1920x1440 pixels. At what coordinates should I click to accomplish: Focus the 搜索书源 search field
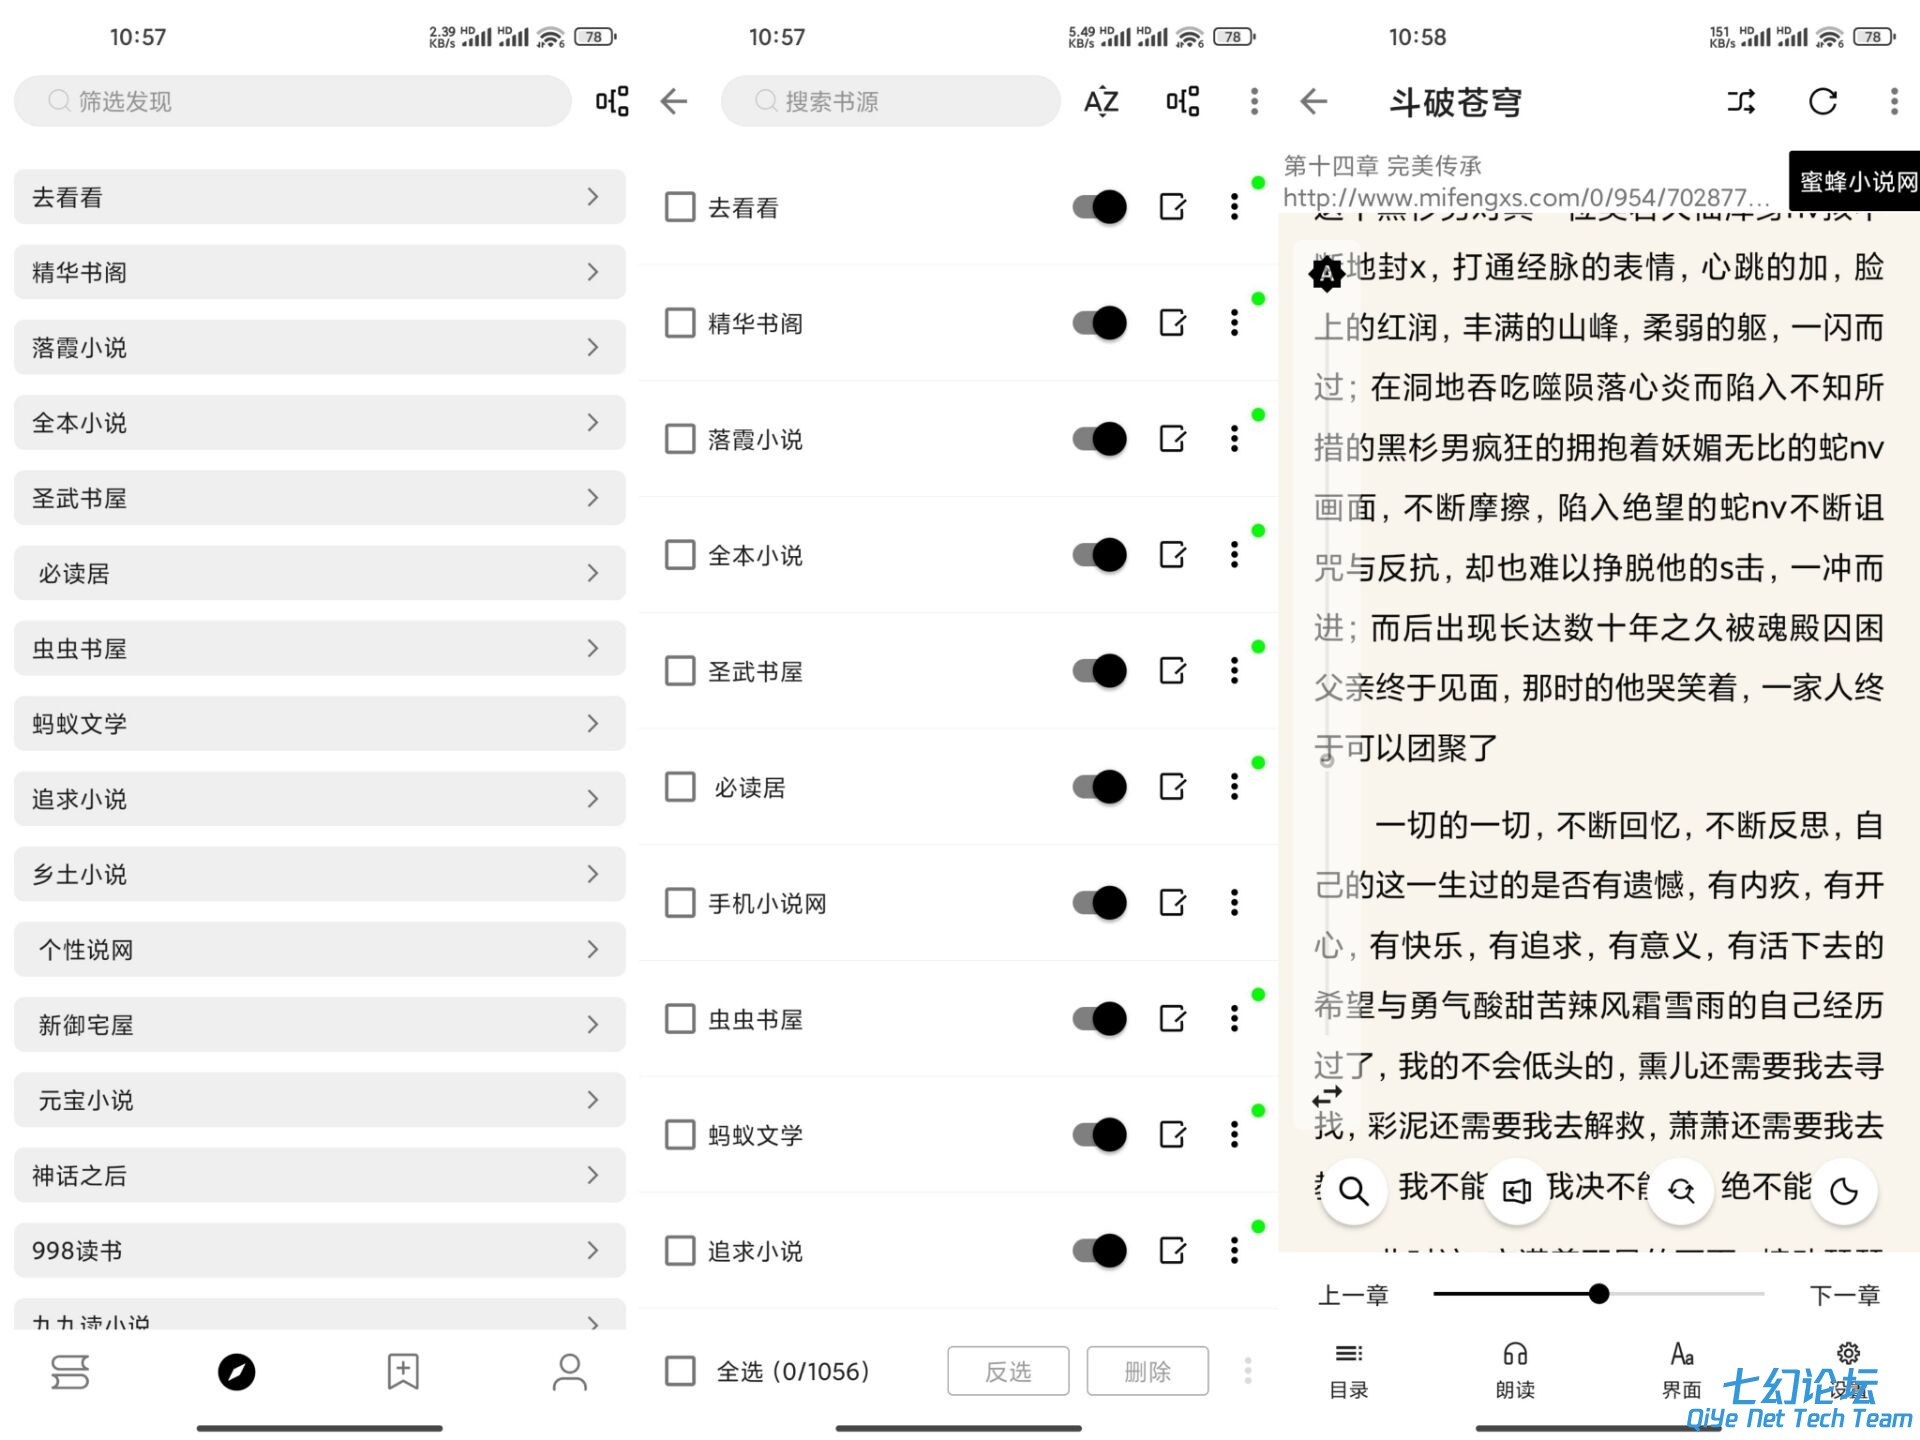[x=890, y=101]
